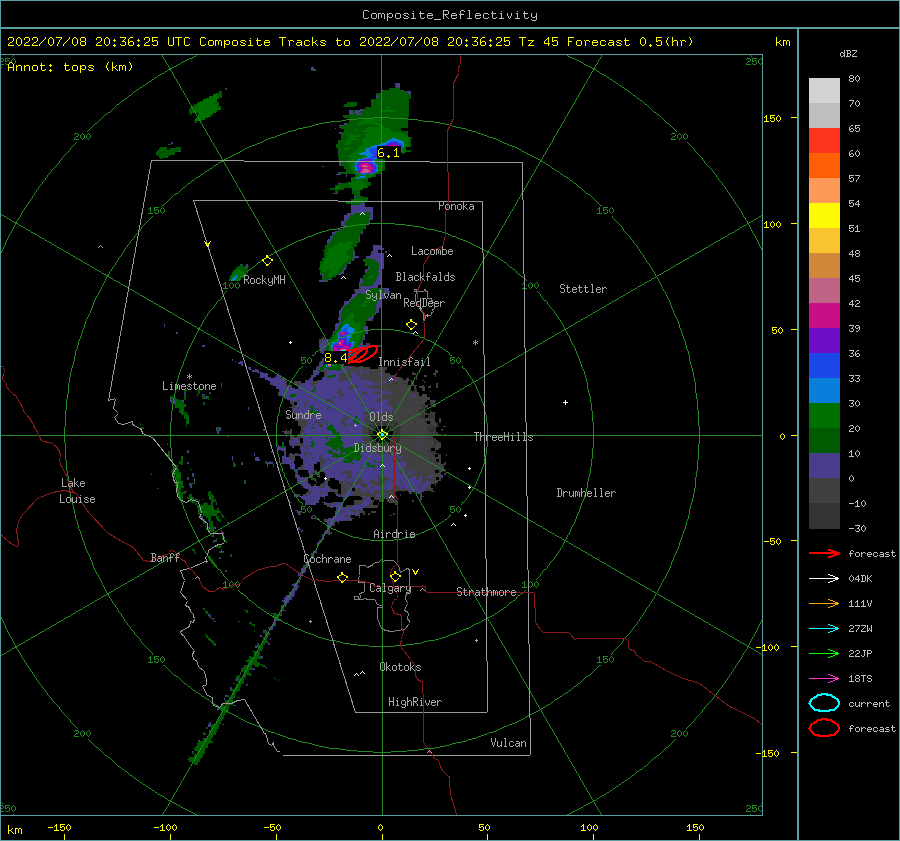Select the indigo 0-10 dBZ swatch
The width and height of the screenshot is (900, 841).
click(x=824, y=466)
